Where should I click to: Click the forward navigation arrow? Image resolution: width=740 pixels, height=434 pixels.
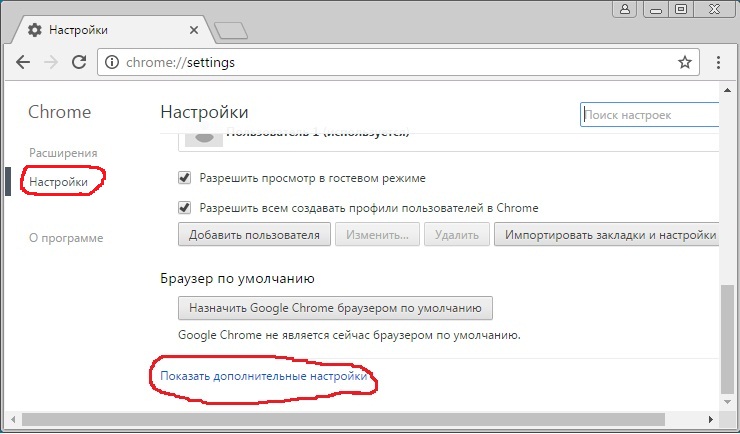click(x=51, y=62)
